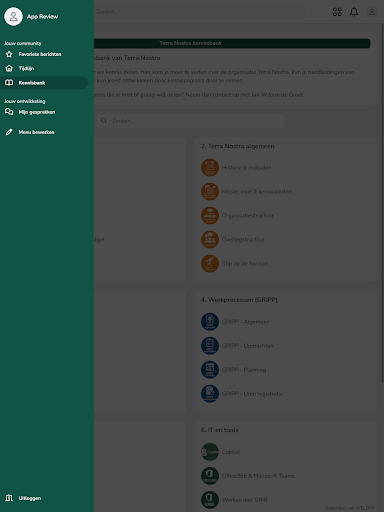Open Overlegstructuur page

(243, 240)
